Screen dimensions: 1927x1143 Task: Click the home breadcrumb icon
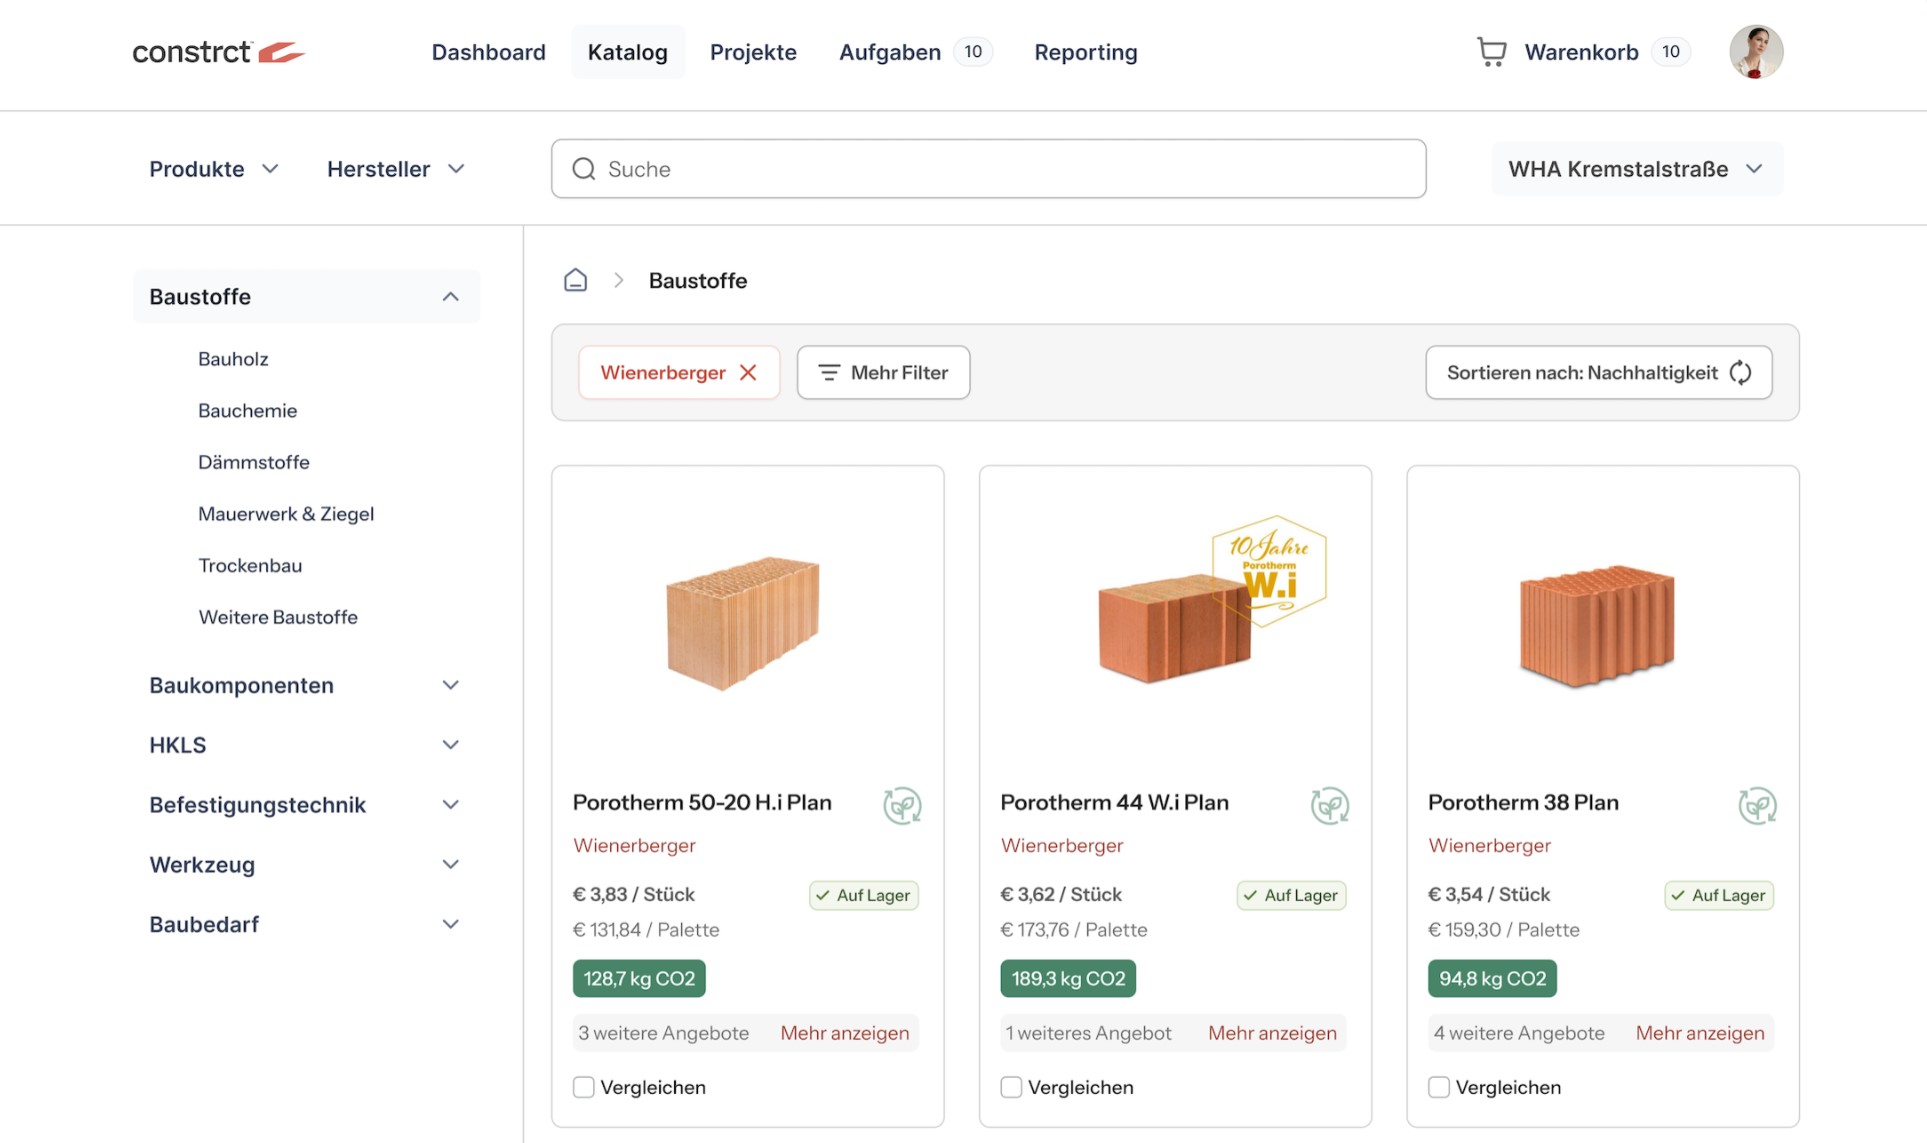point(575,280)
